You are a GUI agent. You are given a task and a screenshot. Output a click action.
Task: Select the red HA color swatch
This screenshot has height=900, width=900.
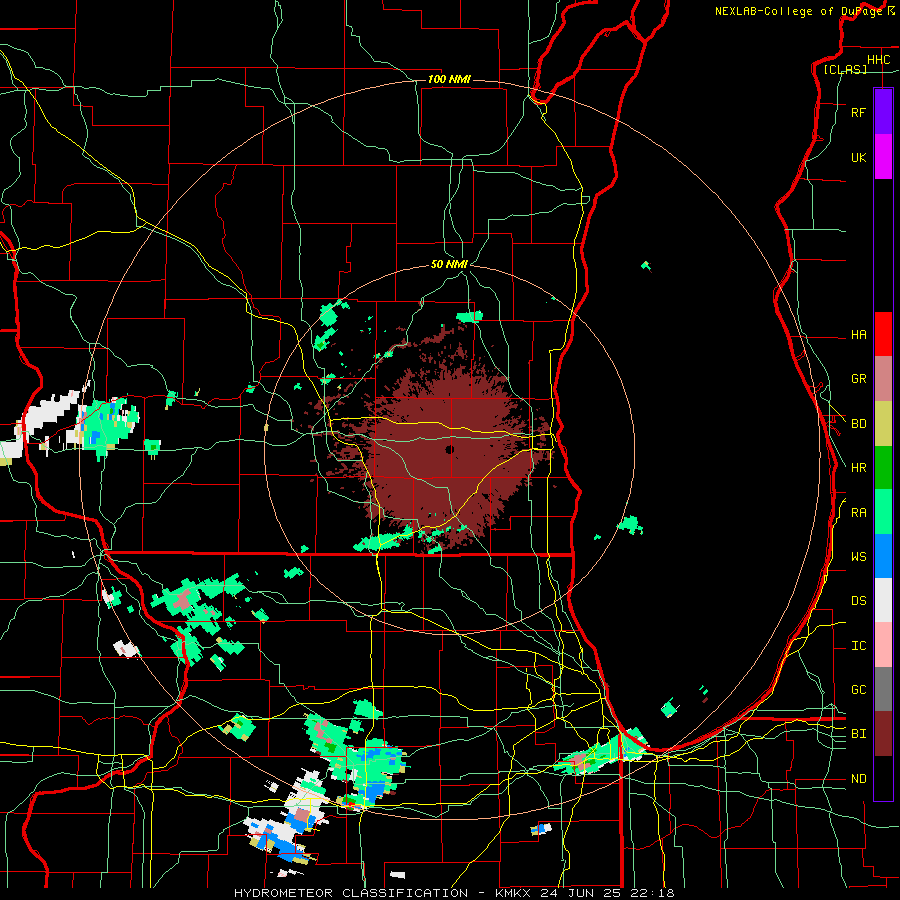[883, 334]
